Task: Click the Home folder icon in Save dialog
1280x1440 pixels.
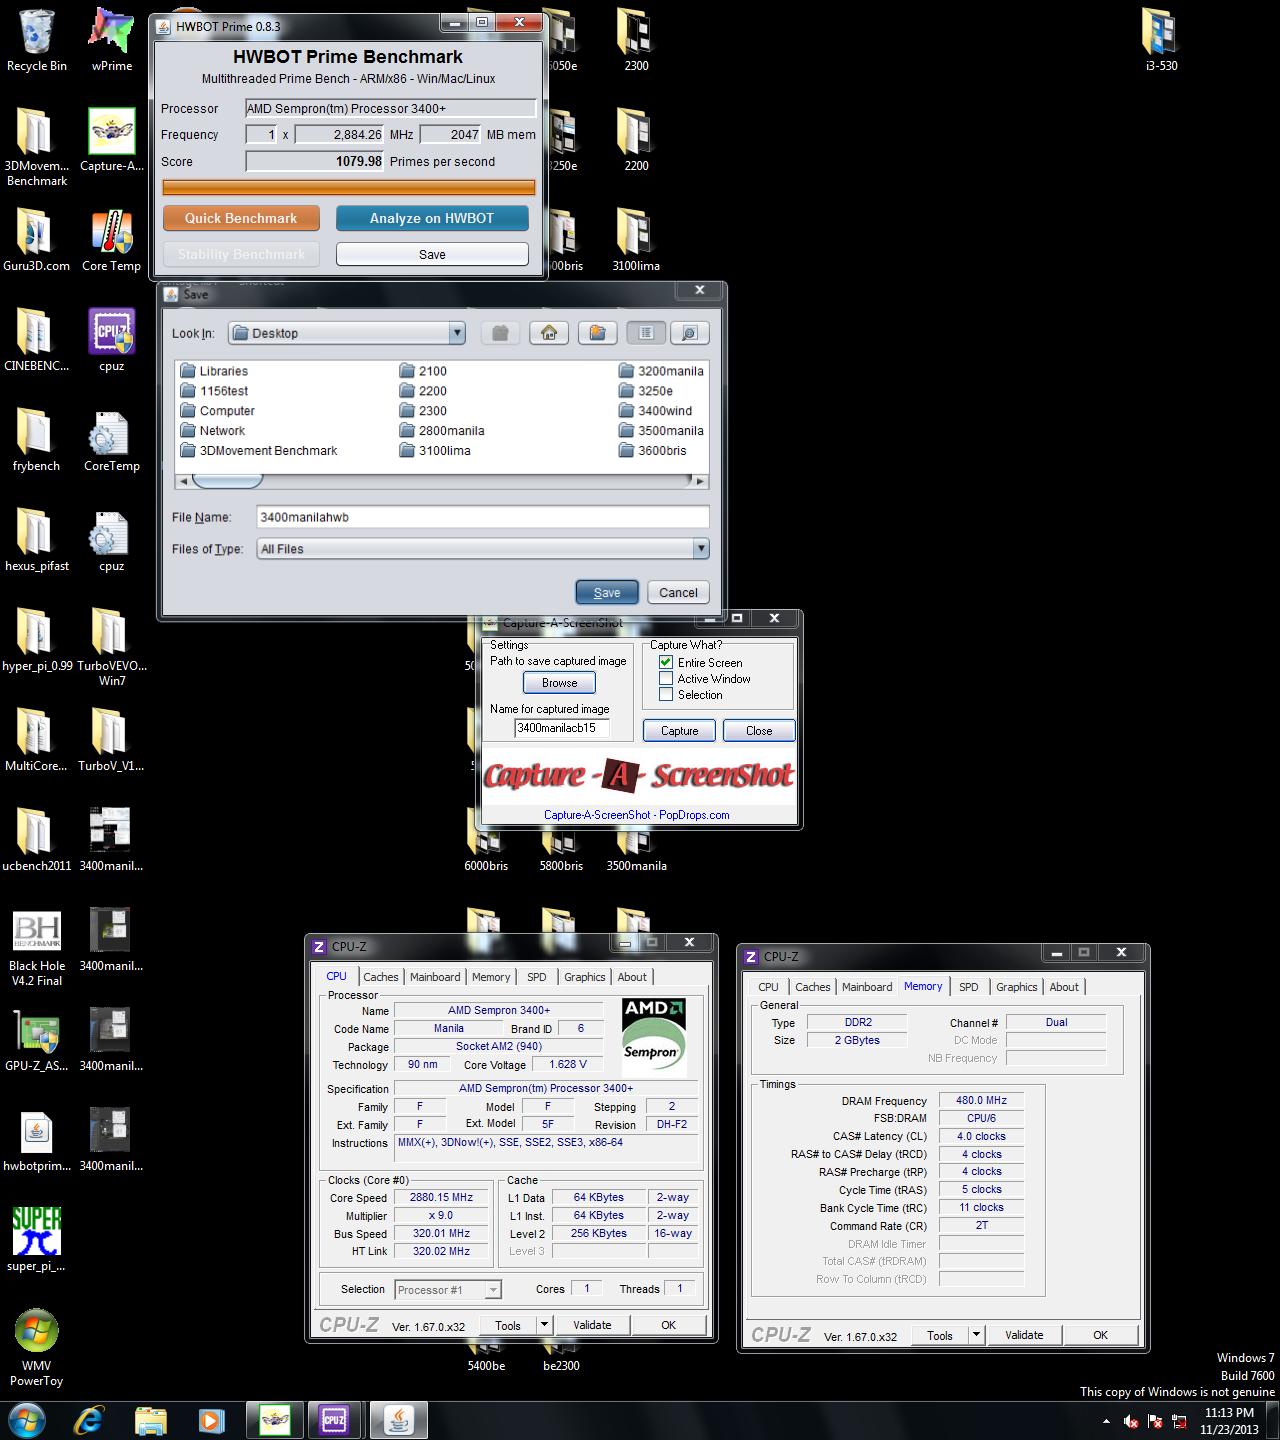Action: point(549,333)
